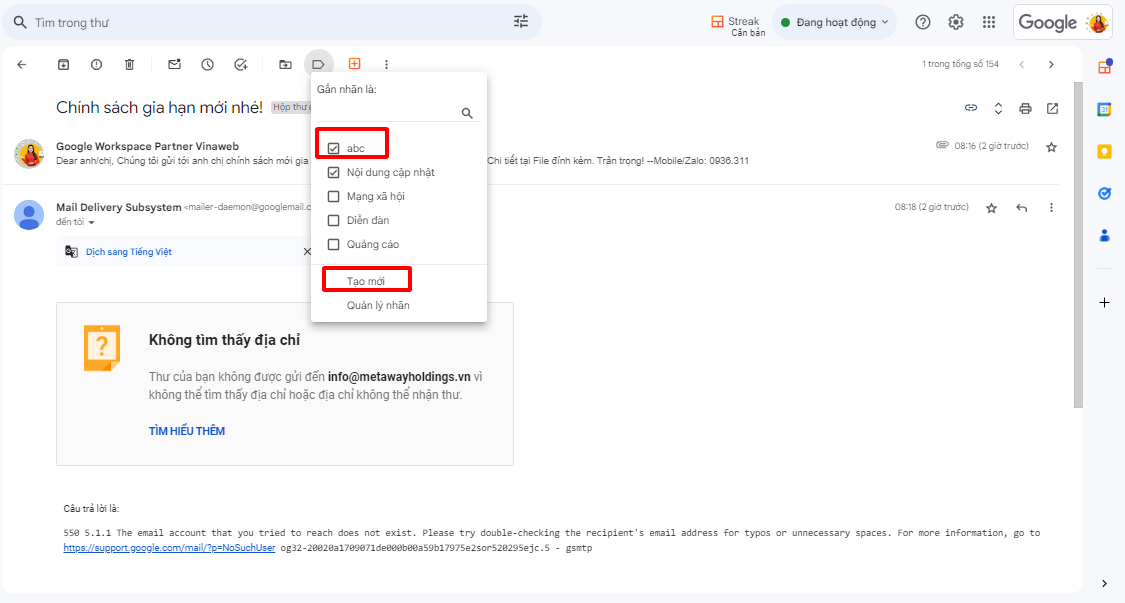The image size is (1125, 603).
Task: Enable the Quảng cáo label checkbox
Action: (x=334, y=244)
